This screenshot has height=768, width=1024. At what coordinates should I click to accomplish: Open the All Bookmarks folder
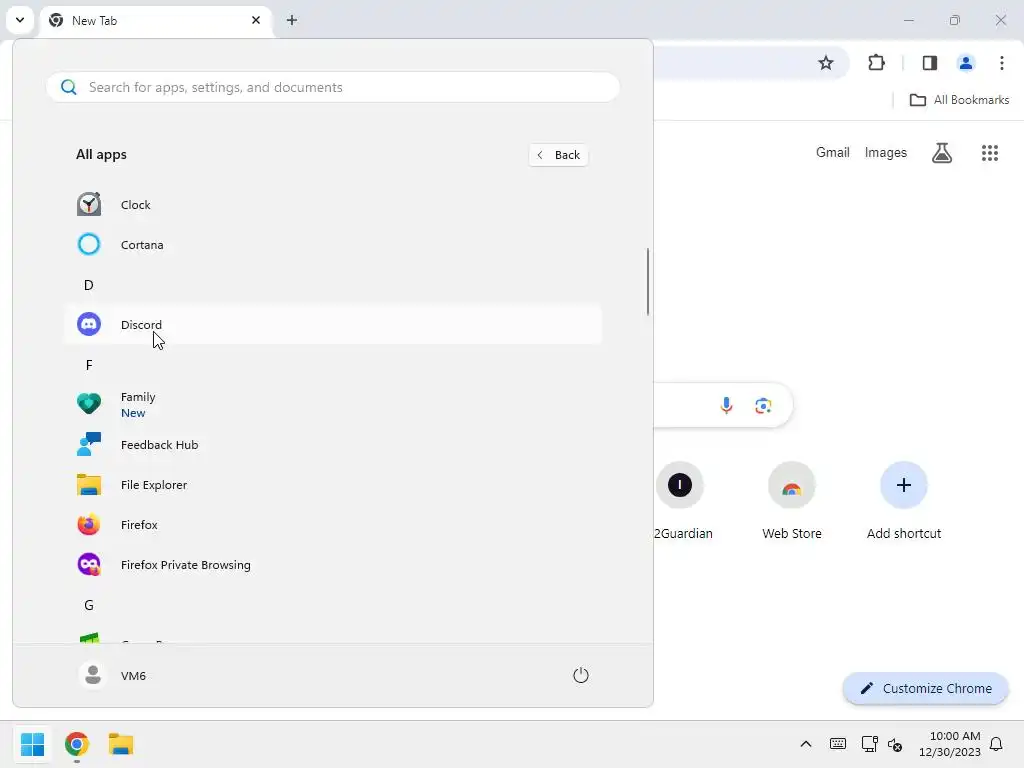[x=959, y=100]
